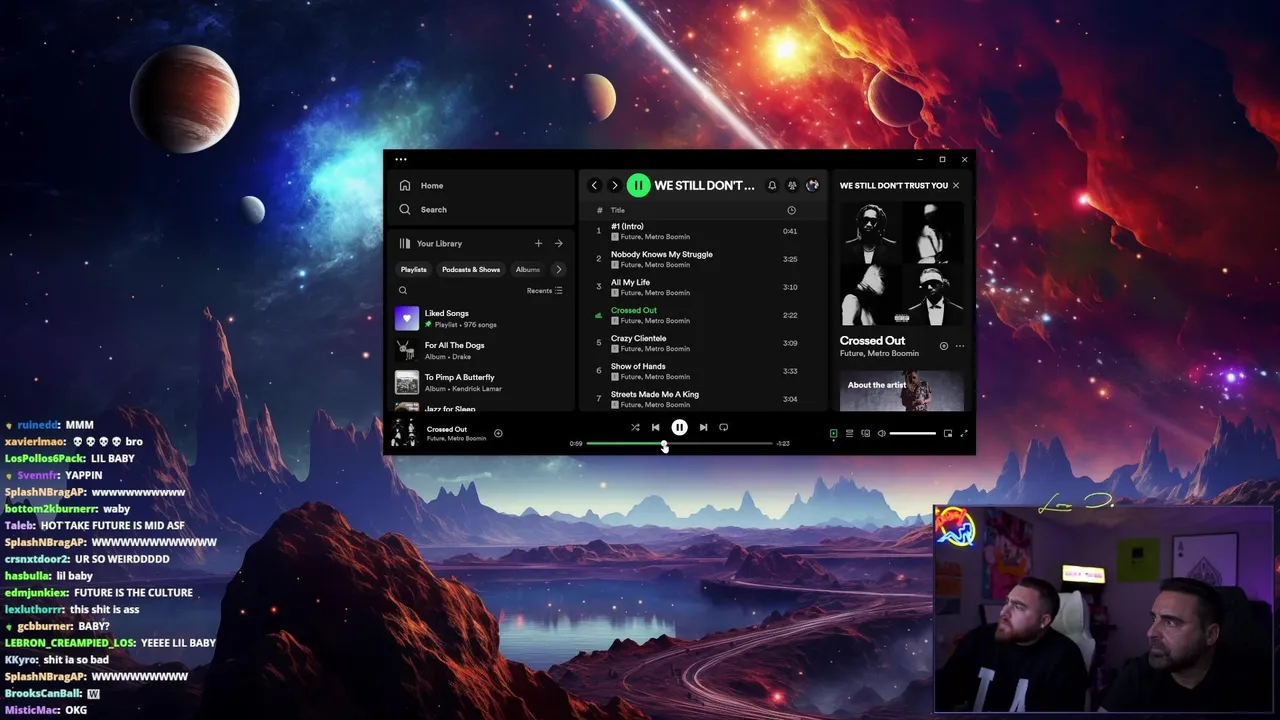Open more options in Now Playing panel
Image resolution: width=1280 pixels, height=720 pixels.
(960, 346)
